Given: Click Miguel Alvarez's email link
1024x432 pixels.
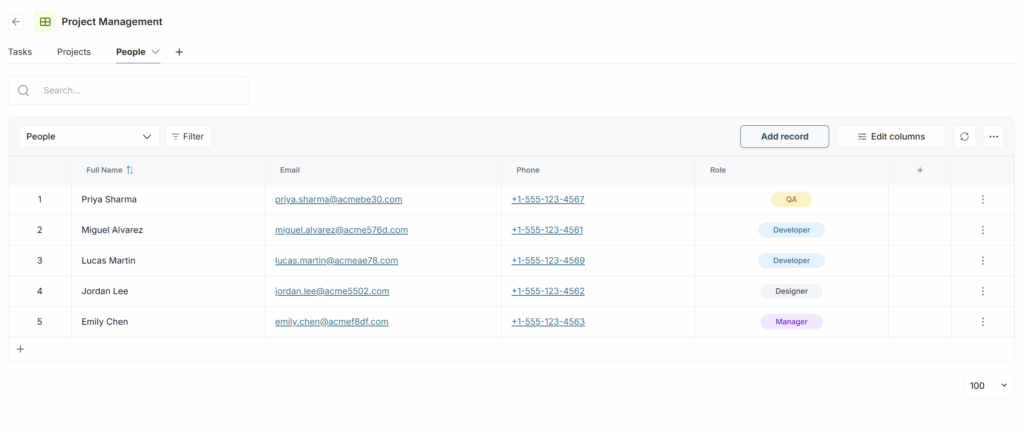Looking at the screenshot, I should tap(341, 230).
